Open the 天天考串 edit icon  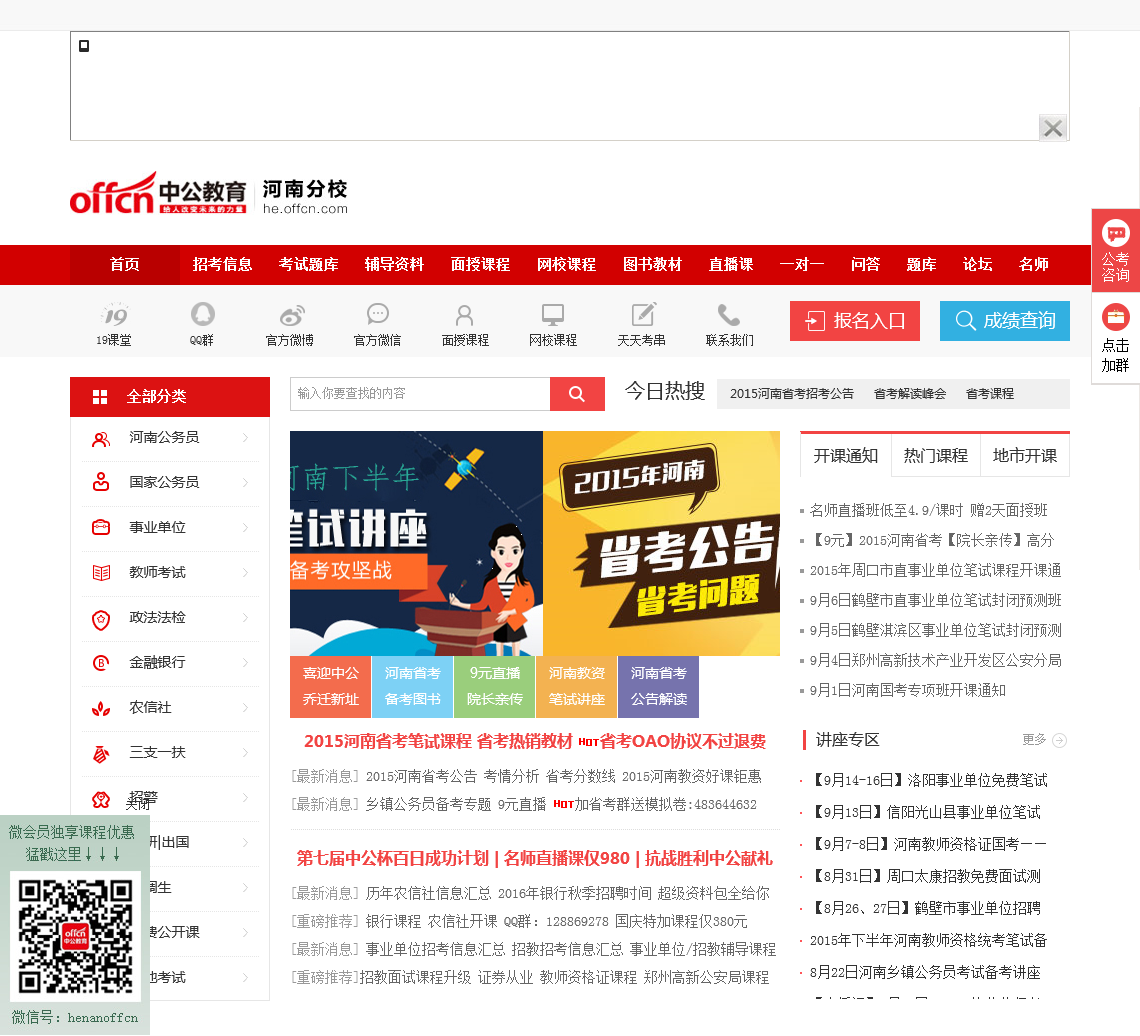(643, 314)
